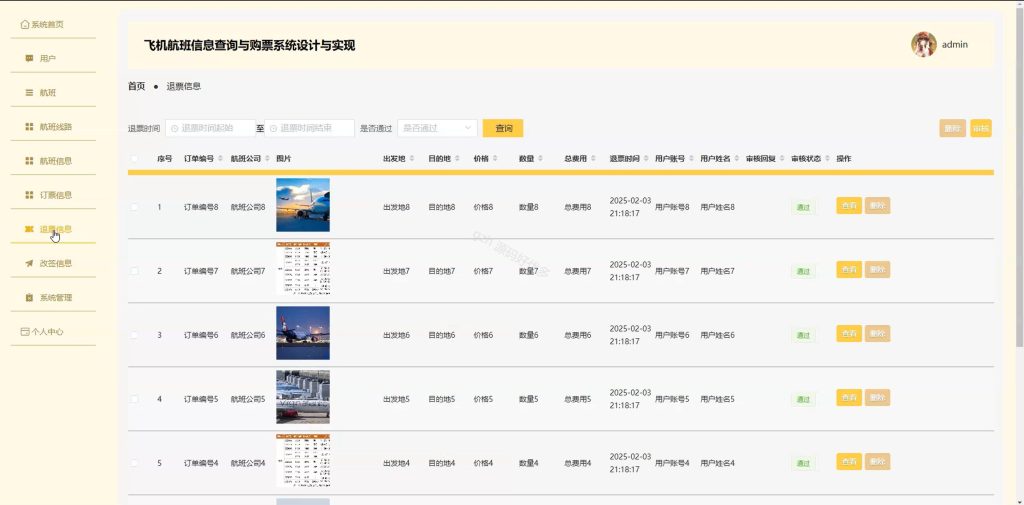The image size is (1024, 505).
Task: Click the 用户 sidebar icon
Action: tap(29, 59)
